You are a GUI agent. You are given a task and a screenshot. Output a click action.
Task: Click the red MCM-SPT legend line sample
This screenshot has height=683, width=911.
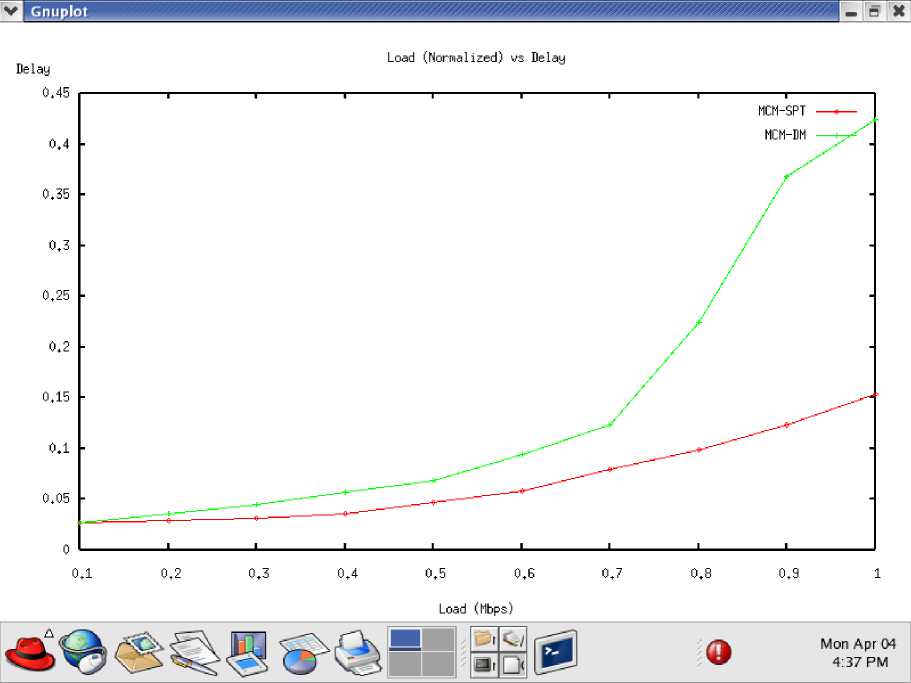837,112
